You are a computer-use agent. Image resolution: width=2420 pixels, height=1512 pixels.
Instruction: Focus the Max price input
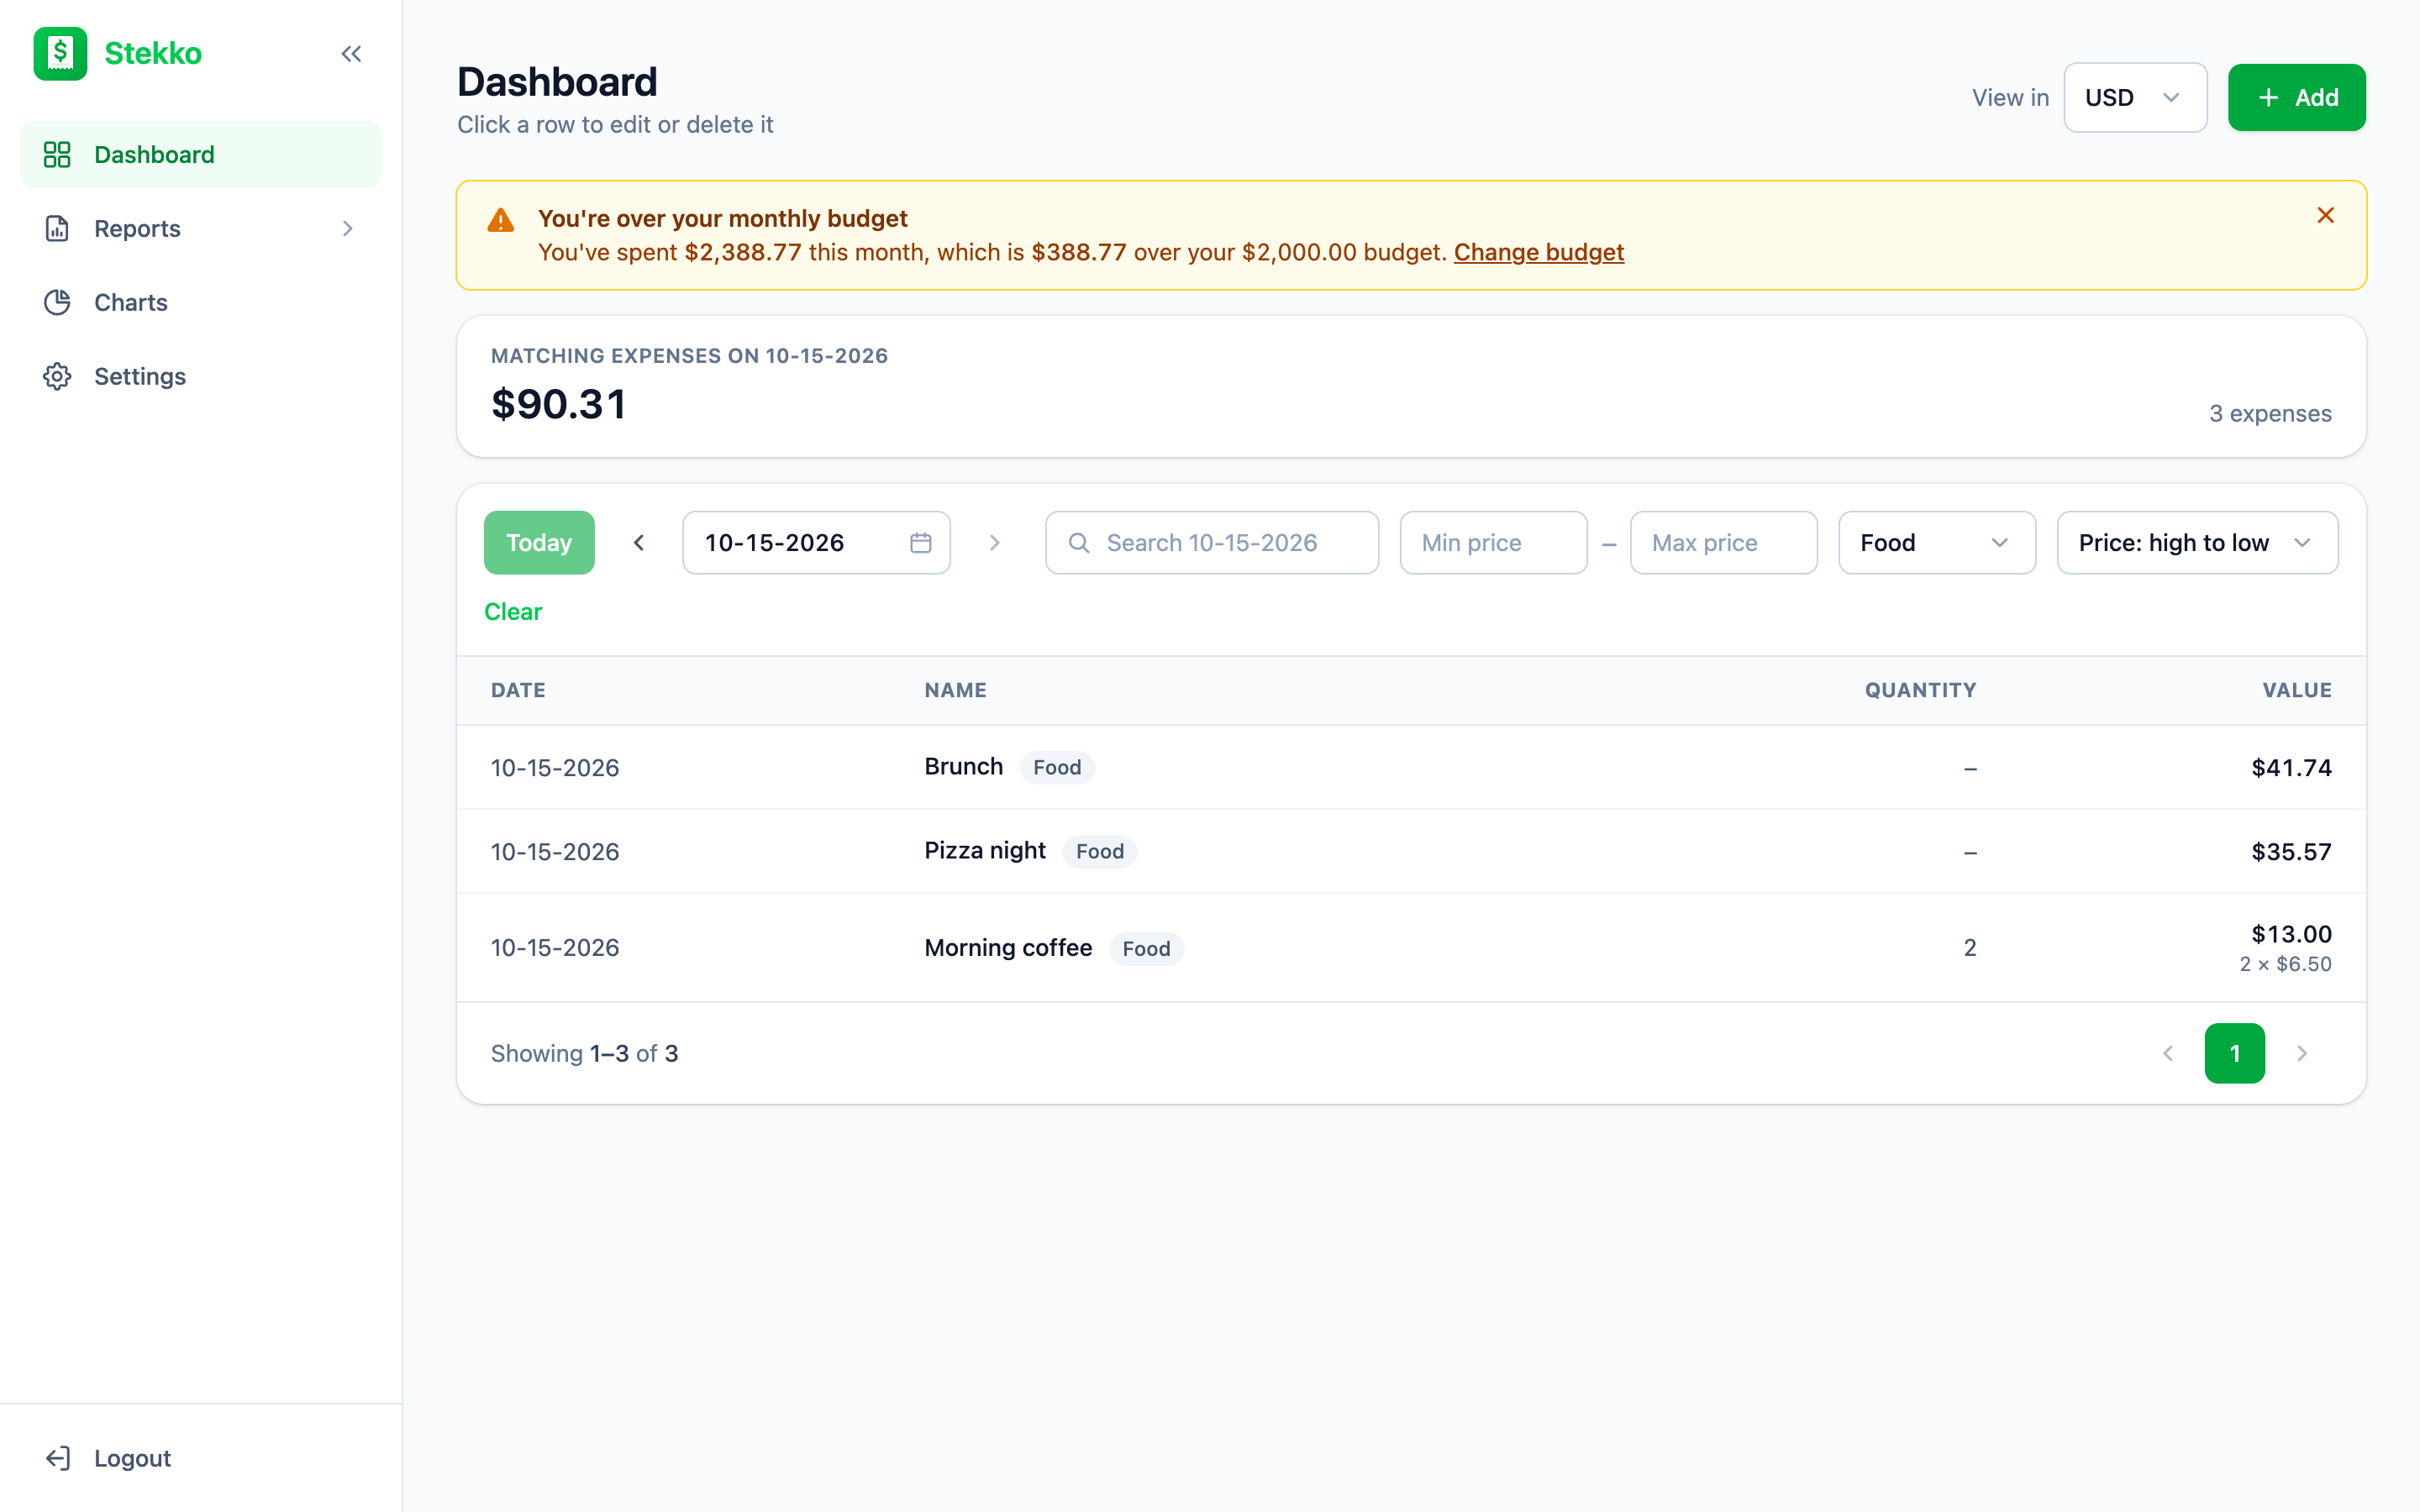[x=1723, y=543]
